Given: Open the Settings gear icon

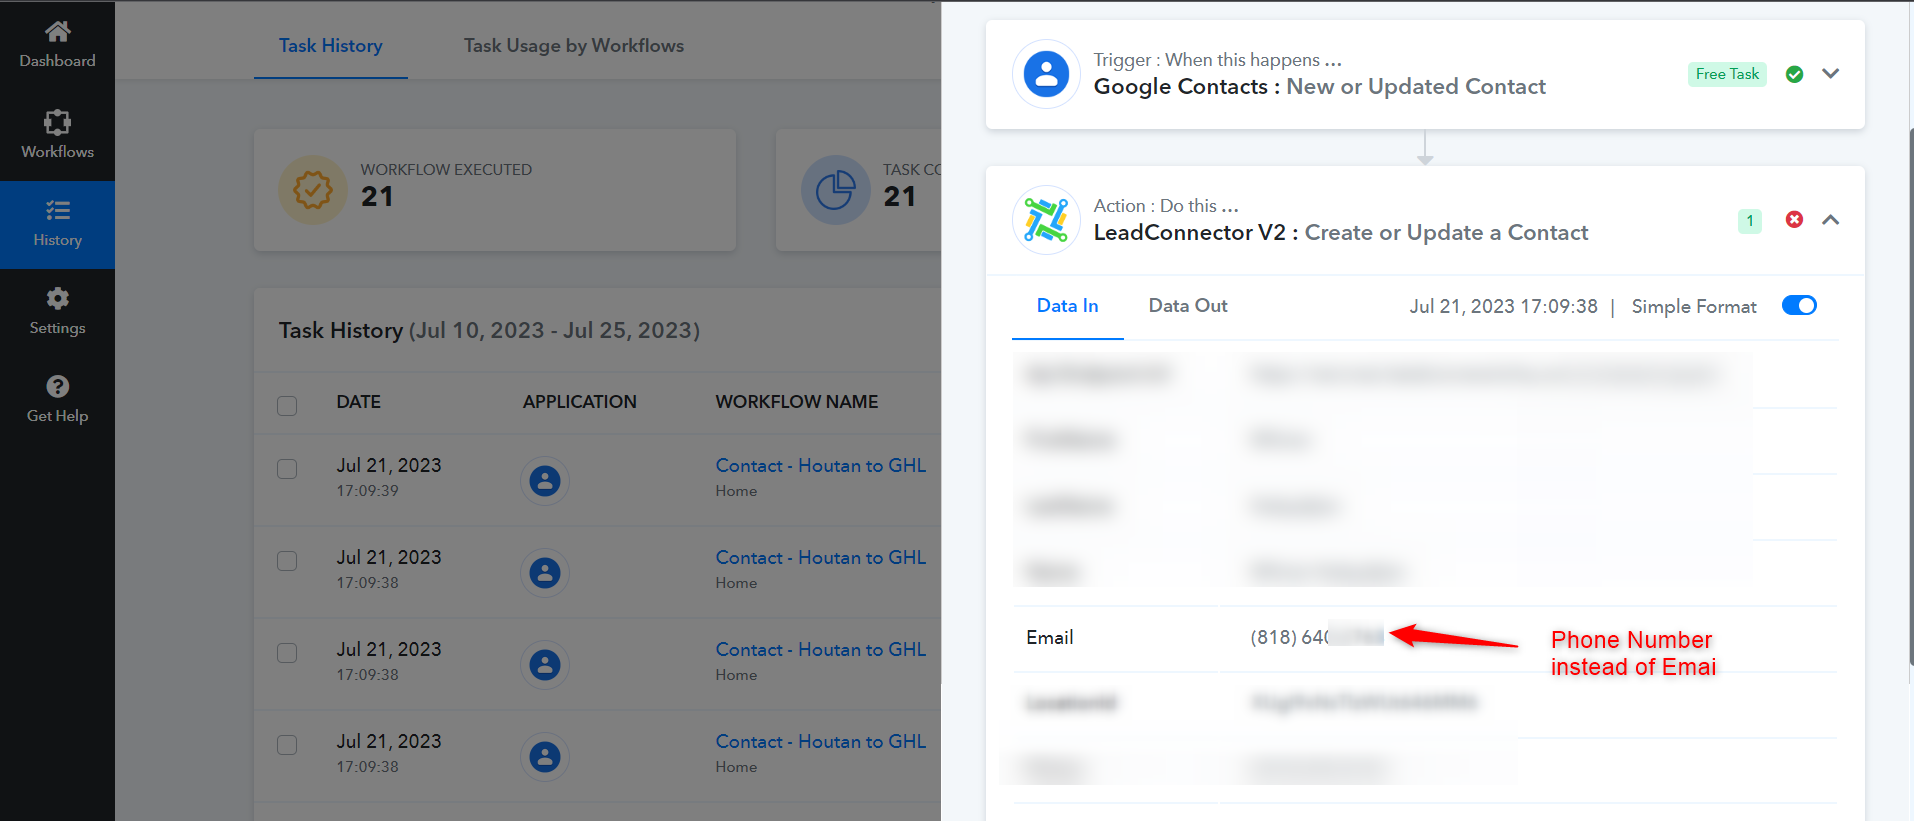Looking at the screenshot, I should click(x=58, y=298).
